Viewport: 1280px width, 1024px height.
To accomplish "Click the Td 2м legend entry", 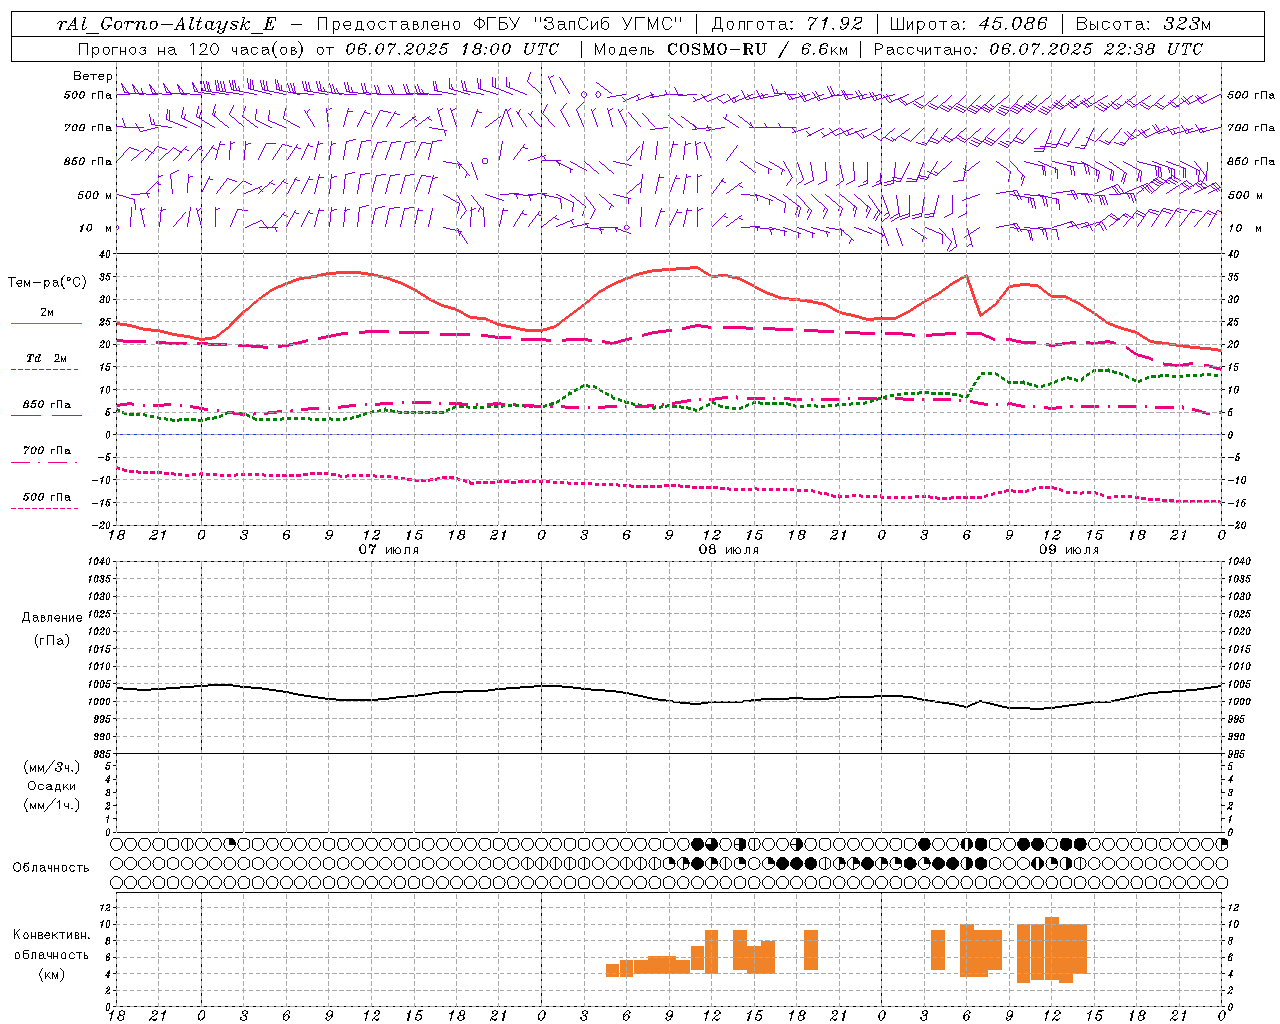I will tap(46, 358).
